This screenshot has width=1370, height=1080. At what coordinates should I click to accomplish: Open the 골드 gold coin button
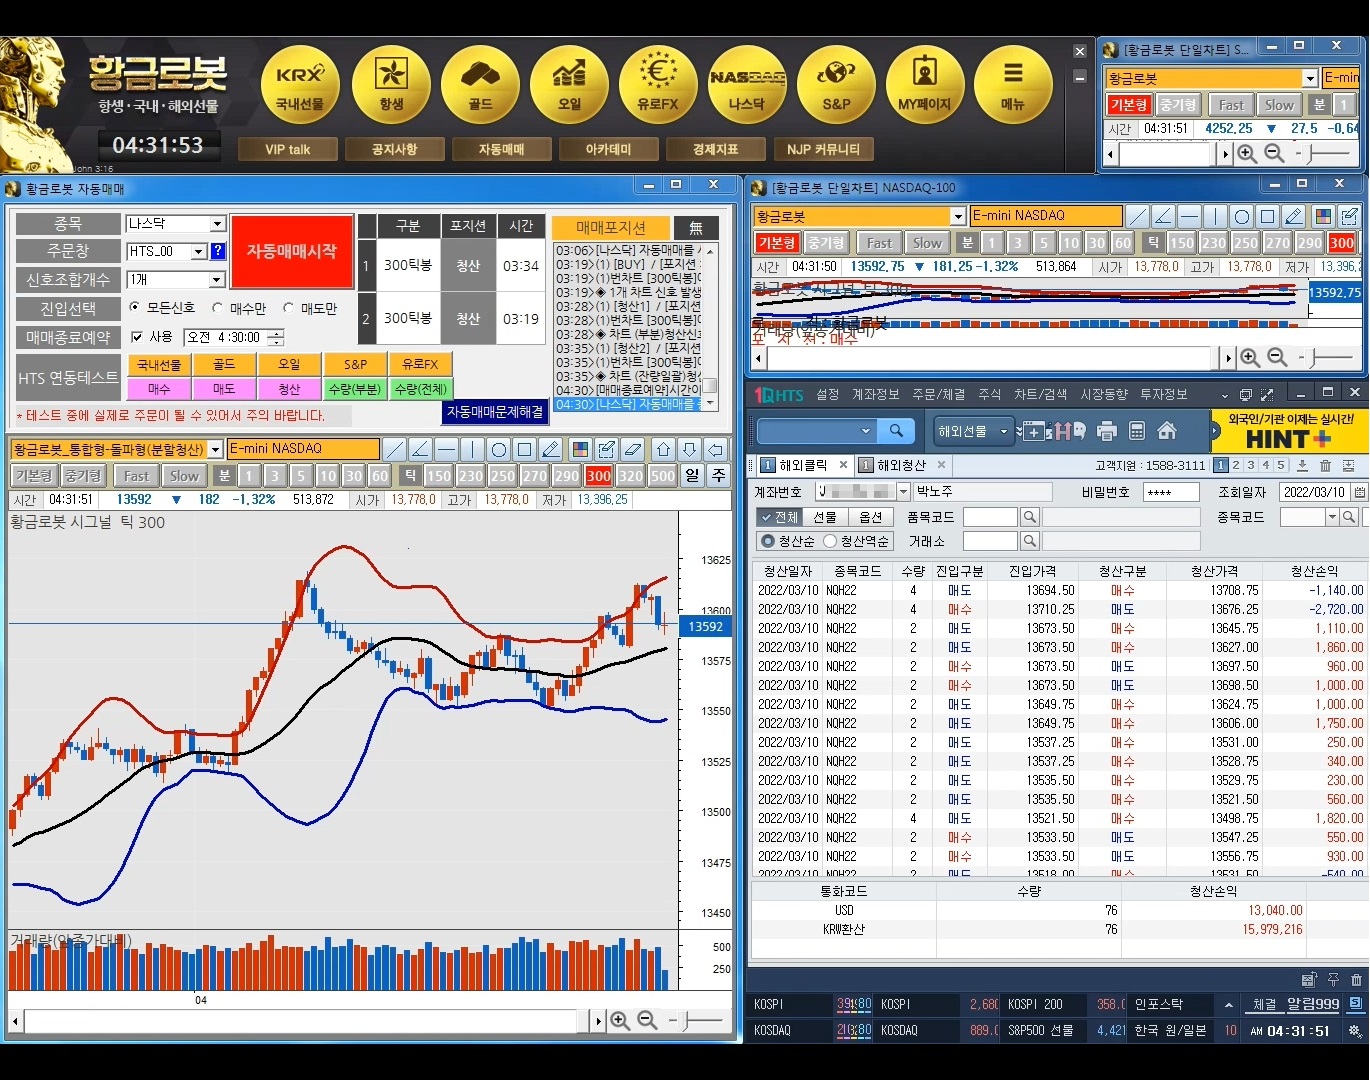(480, 84)
